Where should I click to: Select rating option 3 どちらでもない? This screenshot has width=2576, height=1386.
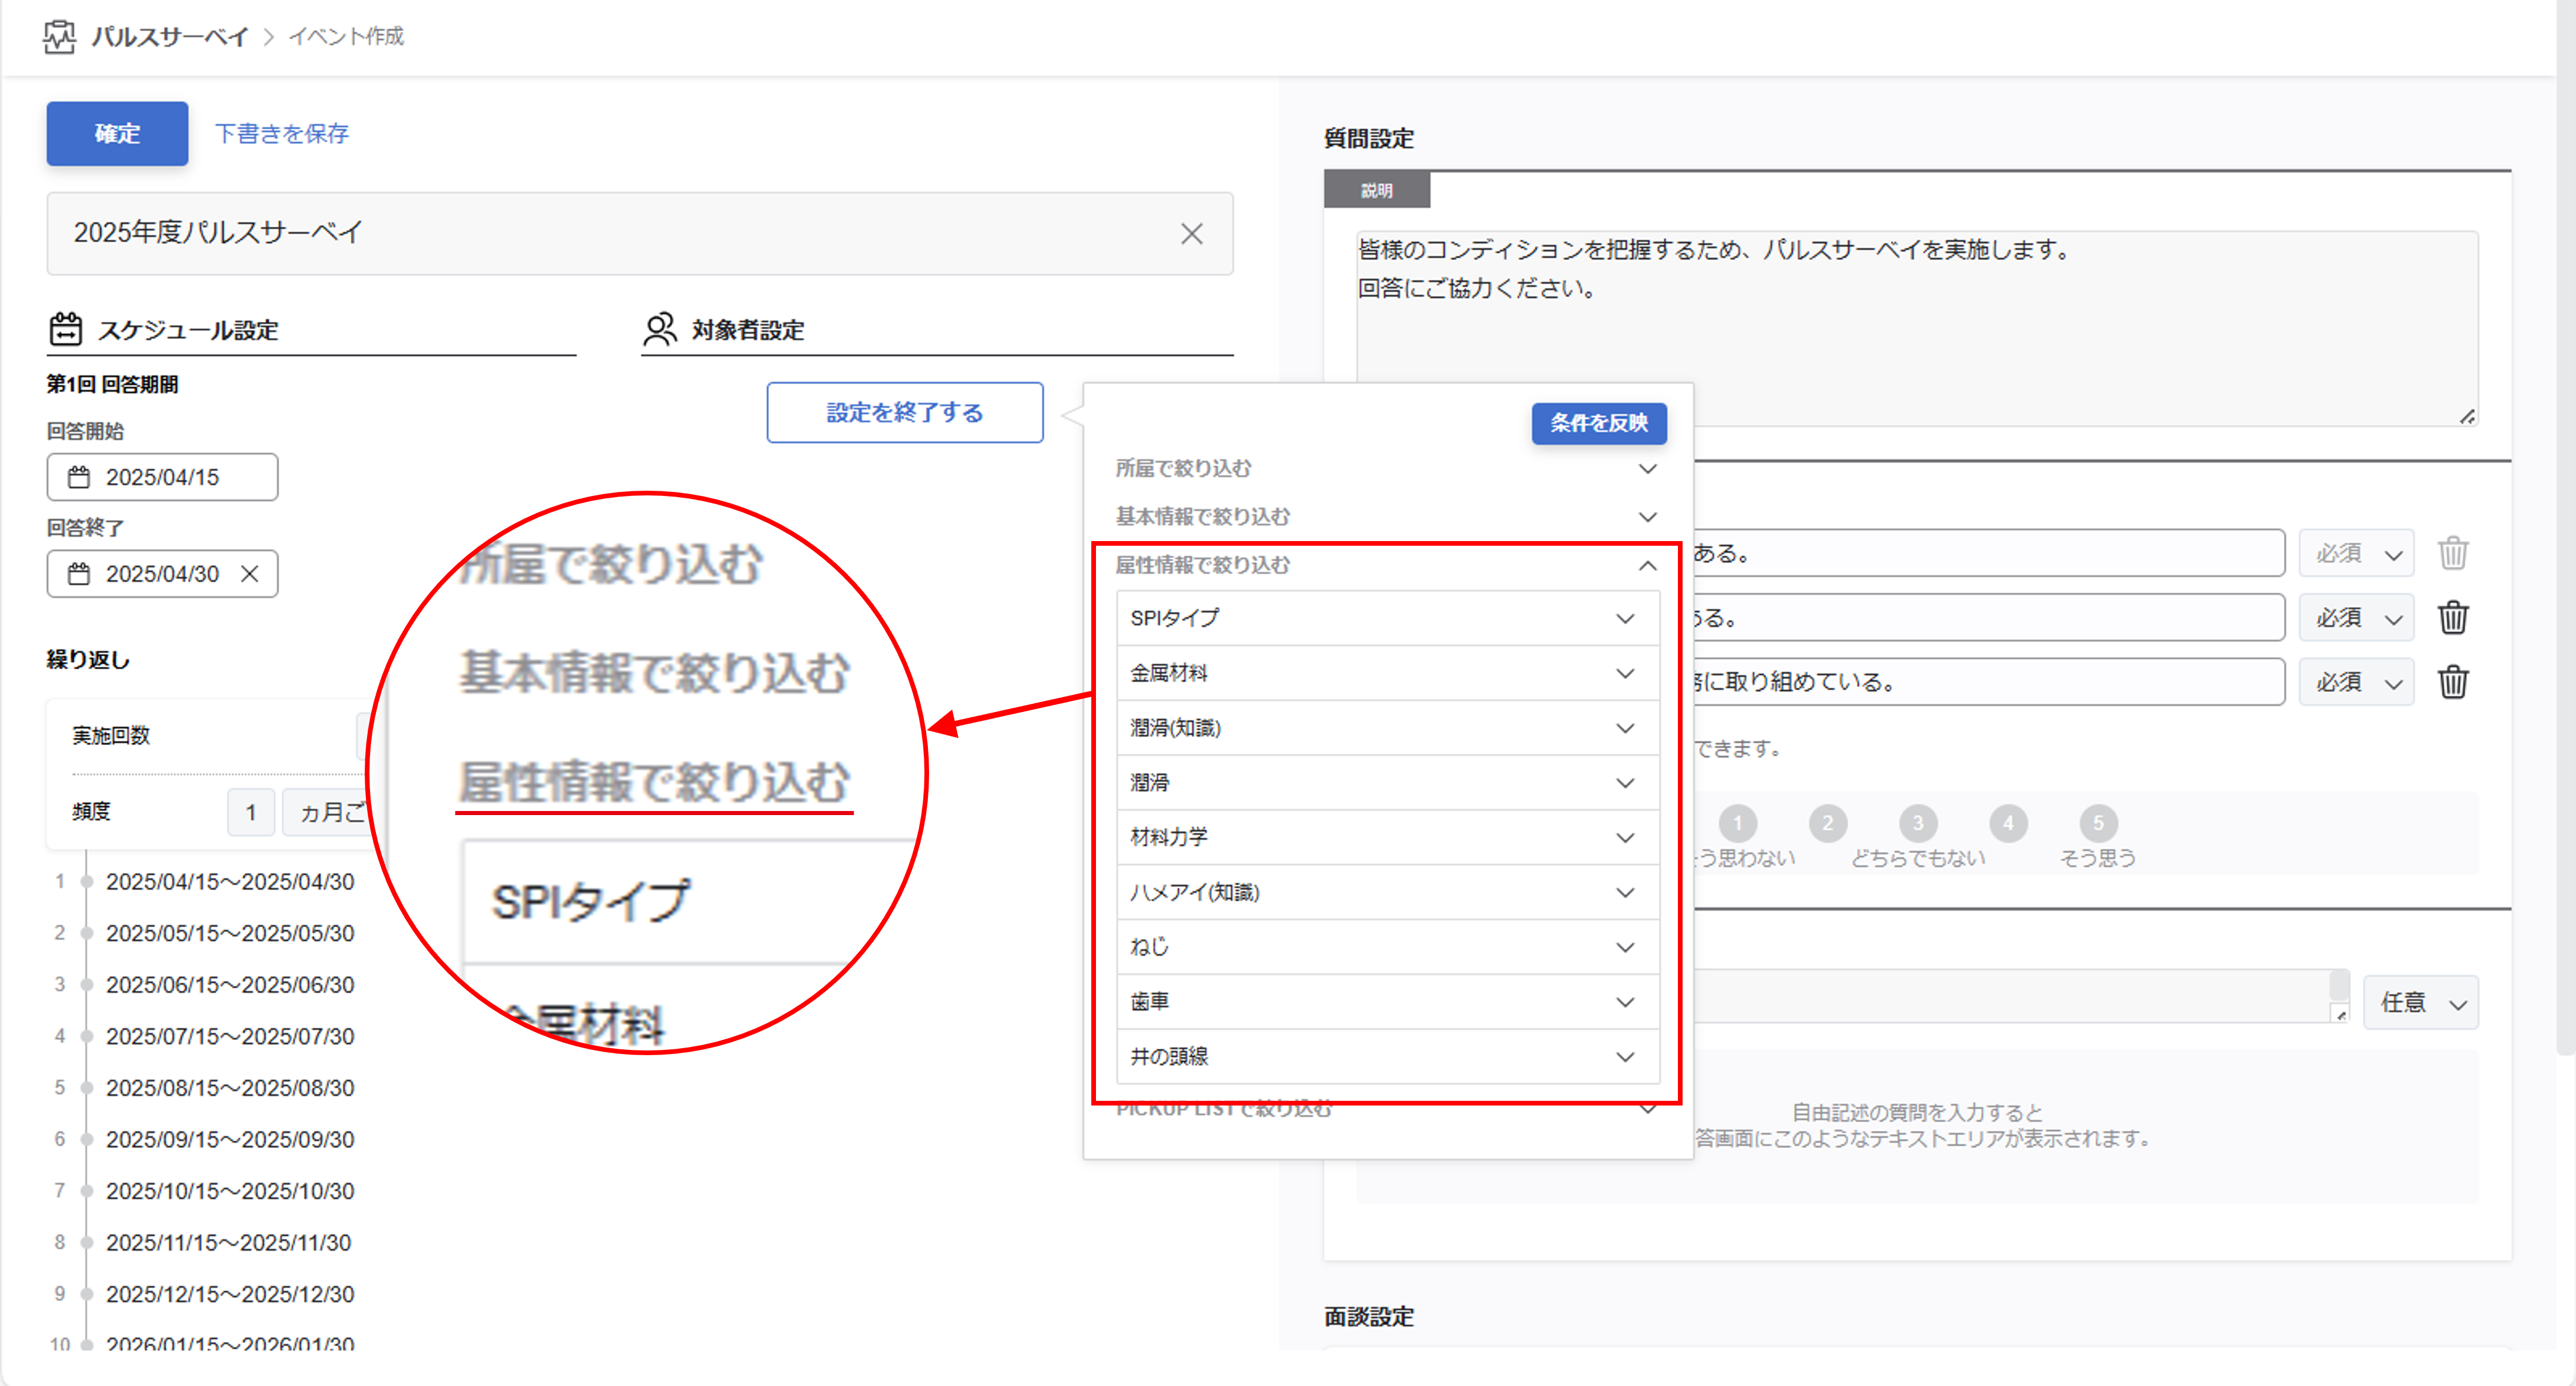[x=1918, y=823]
